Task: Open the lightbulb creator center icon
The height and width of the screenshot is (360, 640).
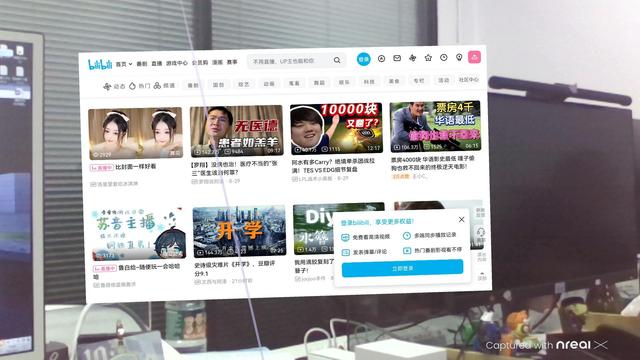Action: tap(459, 57)
